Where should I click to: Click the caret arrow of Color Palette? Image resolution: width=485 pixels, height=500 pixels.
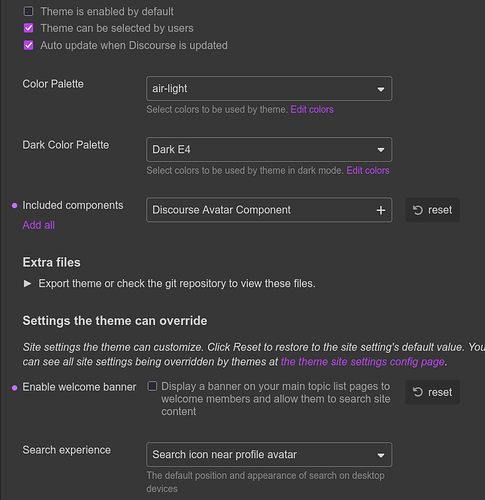[x=381, y=89]
